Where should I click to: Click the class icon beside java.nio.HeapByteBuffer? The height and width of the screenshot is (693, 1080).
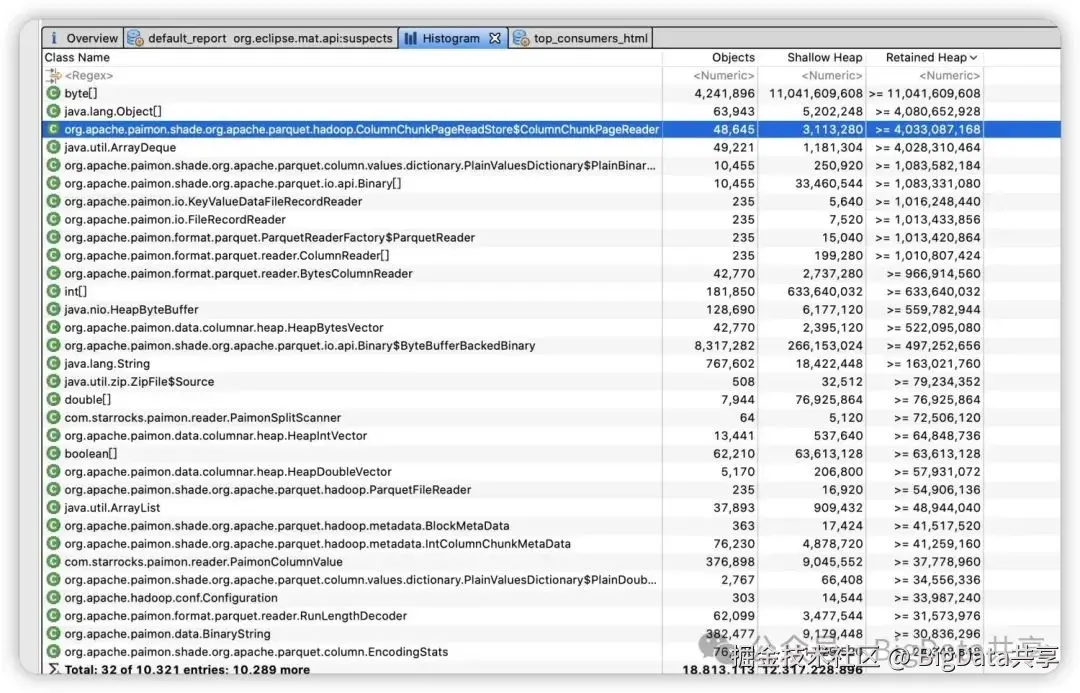point(53,309)
